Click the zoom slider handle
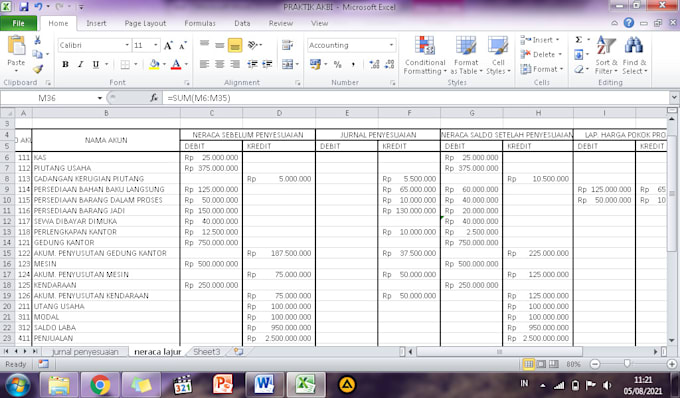This screenshot has width=680, height=398. click(627, 364)
